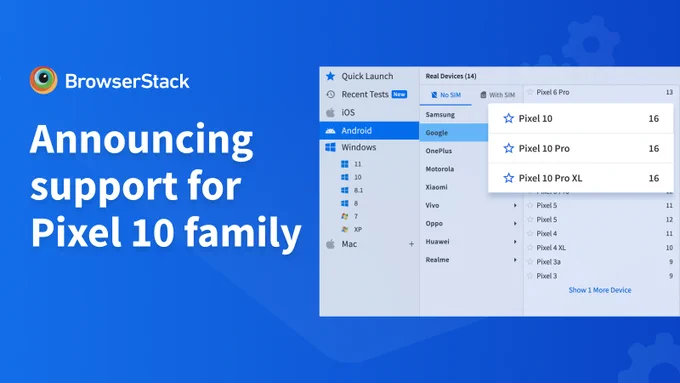680x383 pixels.
Task: Open Recent Tests via its clock icon
Action: (330, 94)
